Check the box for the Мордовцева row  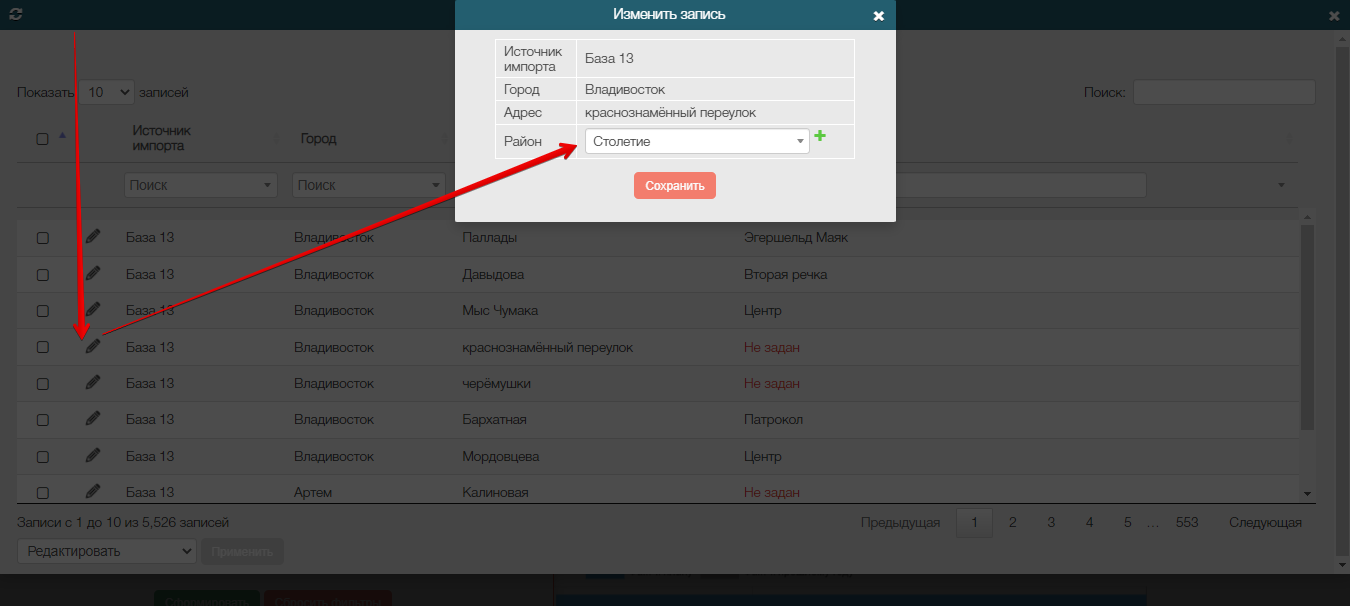point(43,457)
